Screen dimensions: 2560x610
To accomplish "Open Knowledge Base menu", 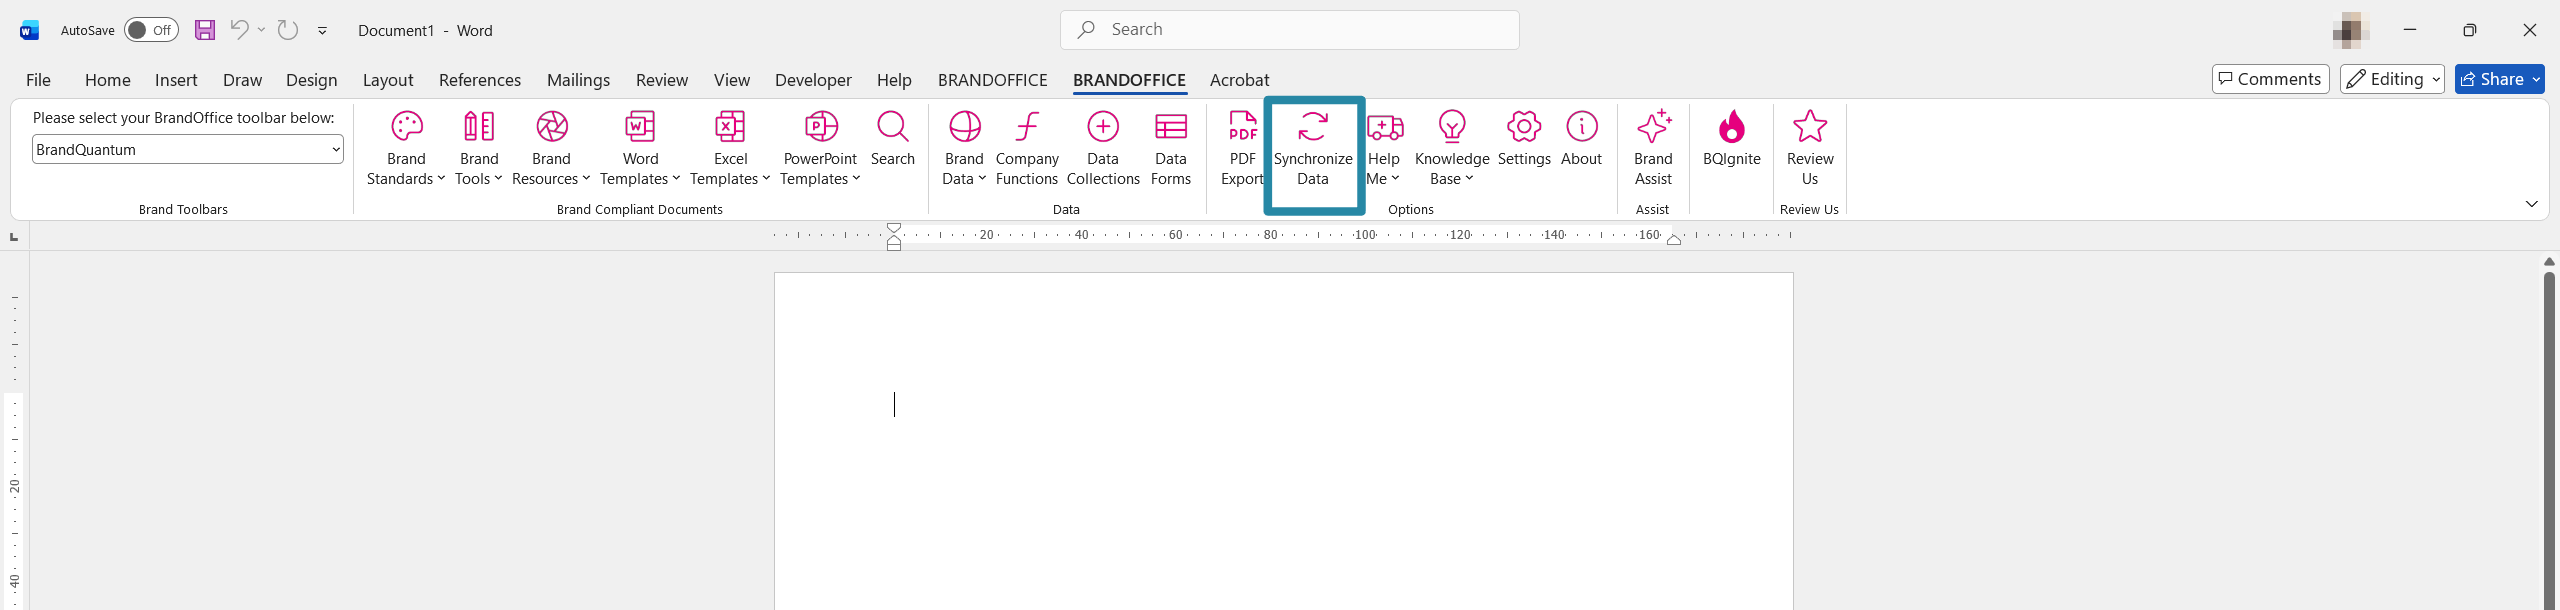I will (1452, 148).
